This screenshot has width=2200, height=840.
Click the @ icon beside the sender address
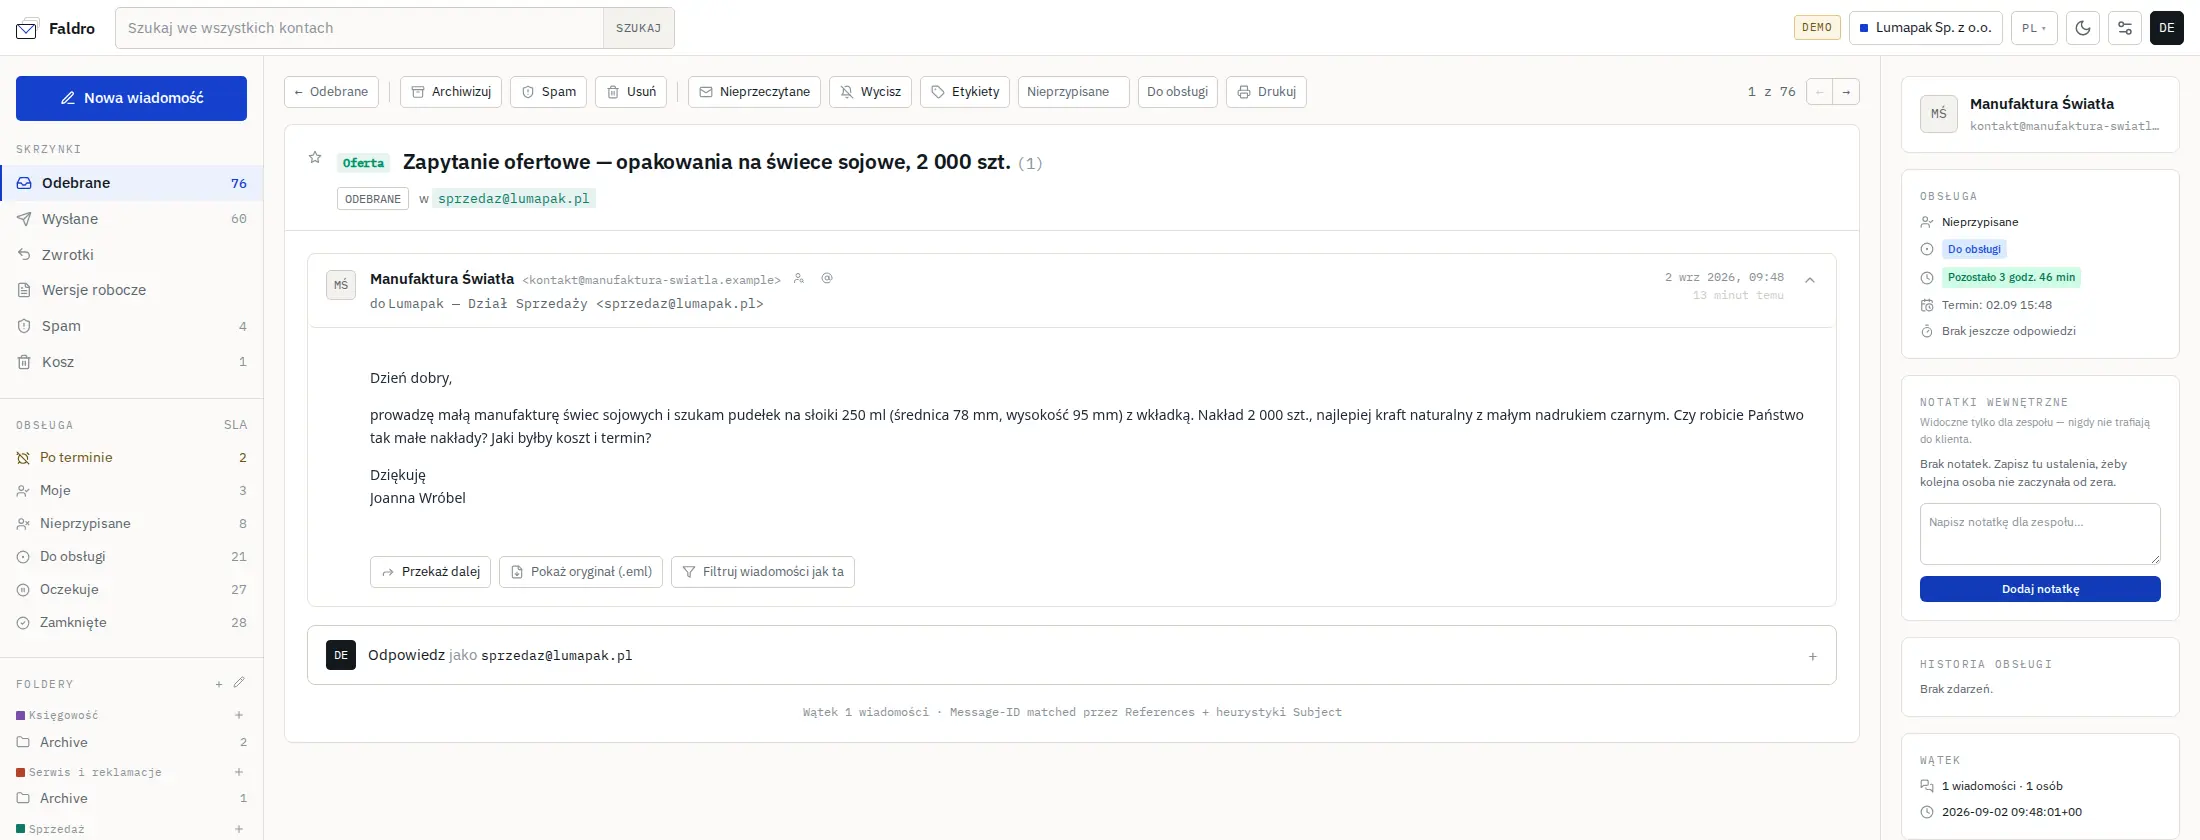(x=827, y=279)
